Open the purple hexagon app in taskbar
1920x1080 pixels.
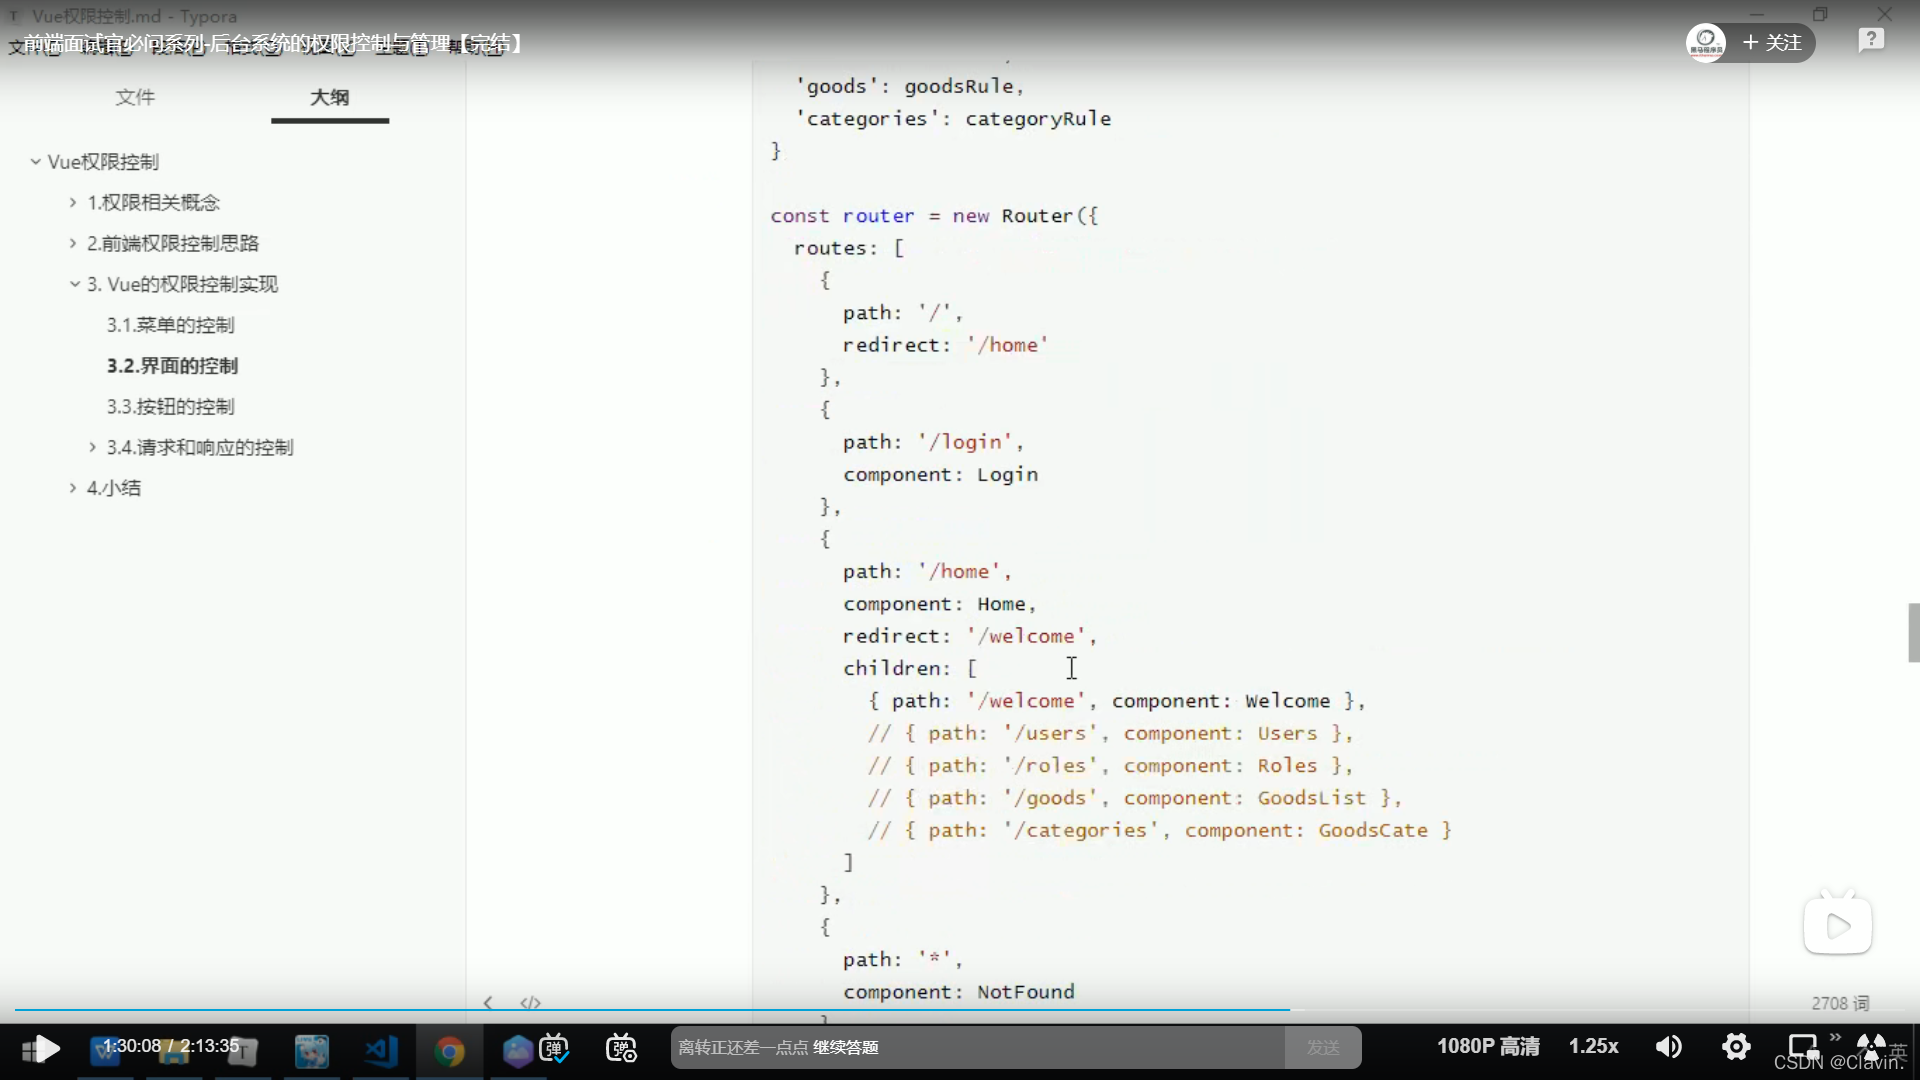(516, 1050)
